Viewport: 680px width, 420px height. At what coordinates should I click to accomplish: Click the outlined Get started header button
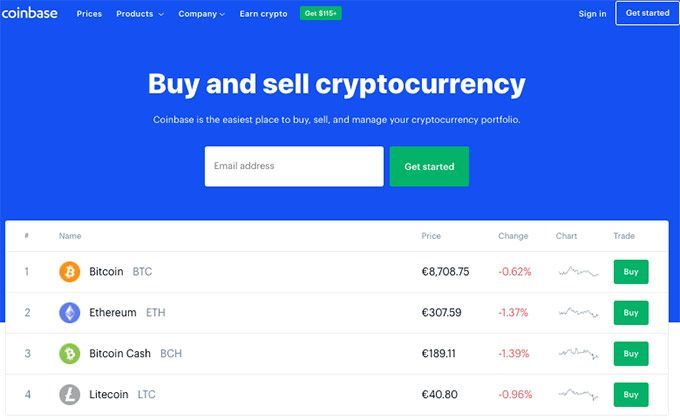[647, 13]
